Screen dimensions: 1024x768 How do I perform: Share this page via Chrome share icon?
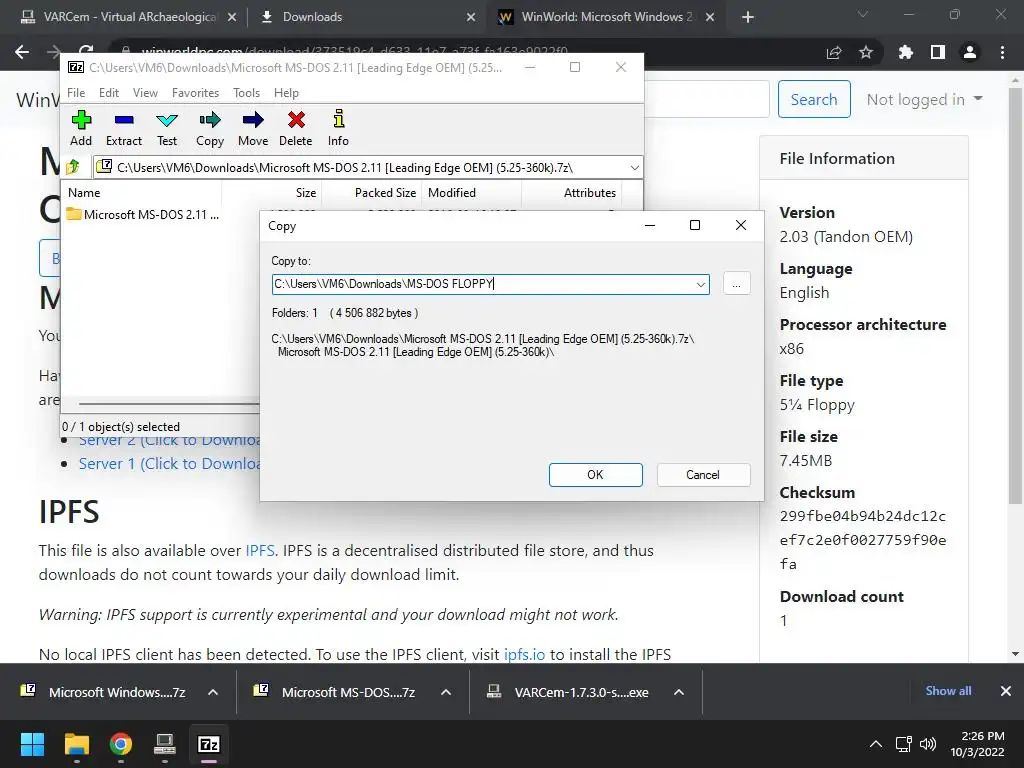point(834,52)
